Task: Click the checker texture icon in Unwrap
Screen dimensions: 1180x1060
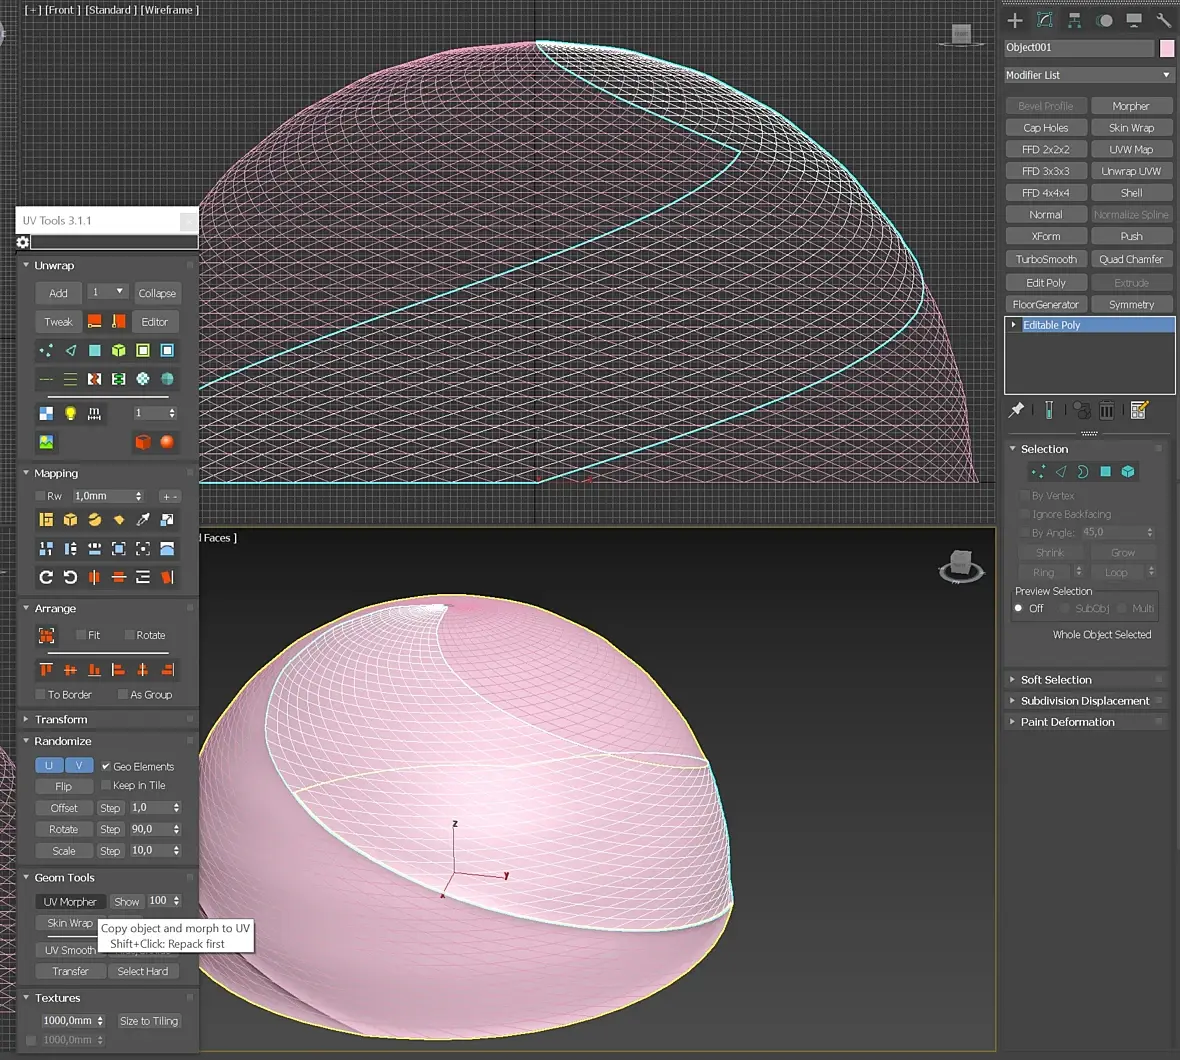Action: click(x=46, y=413)
